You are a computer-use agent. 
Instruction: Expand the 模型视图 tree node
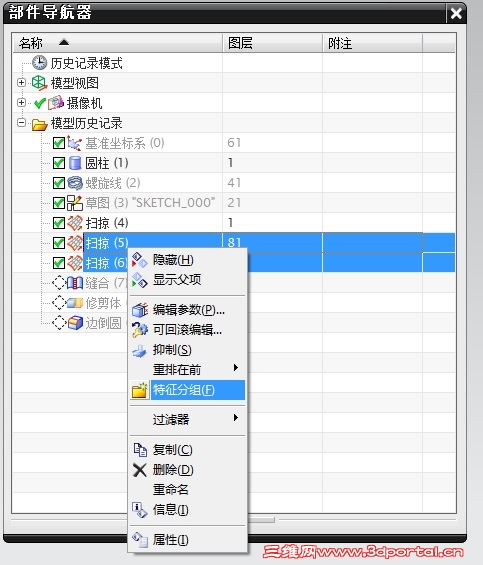pyautogui.click(x=22, y=83)
